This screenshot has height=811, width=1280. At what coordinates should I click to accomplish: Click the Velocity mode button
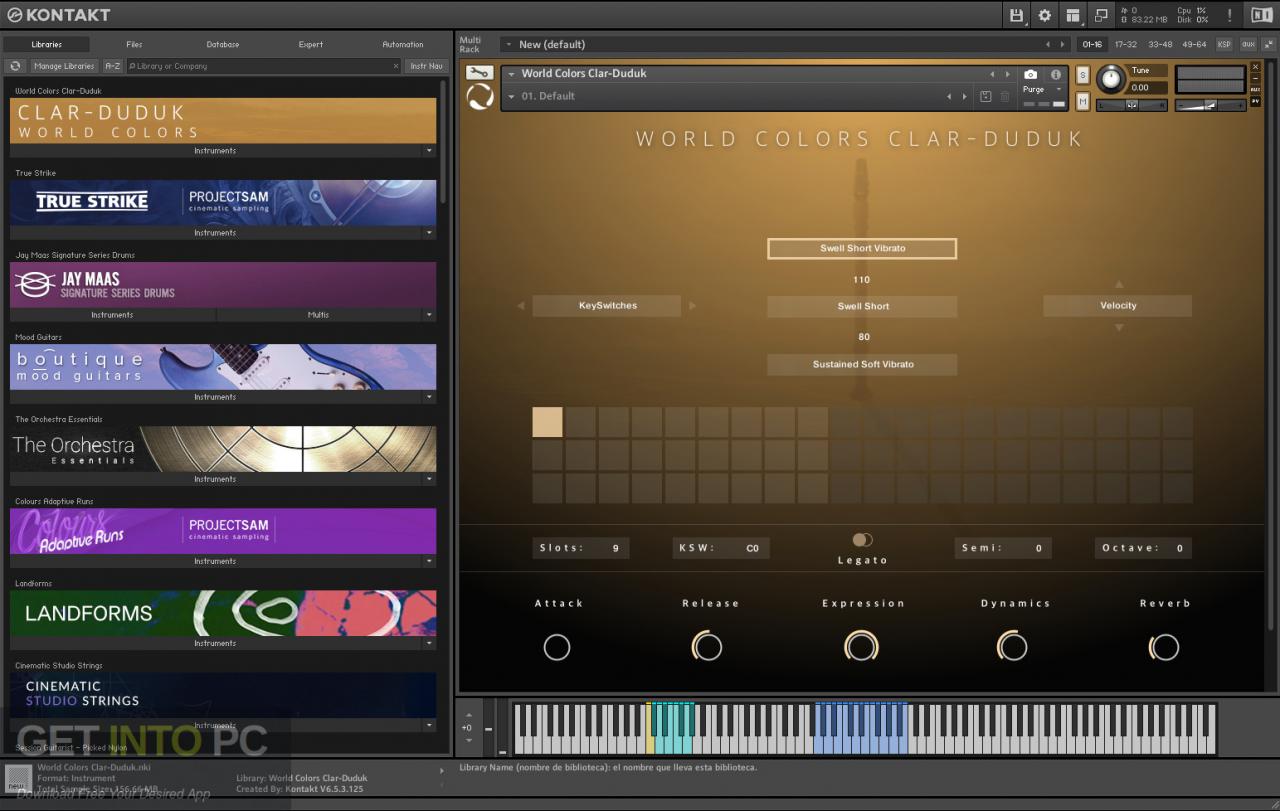tap(1118, 306)
